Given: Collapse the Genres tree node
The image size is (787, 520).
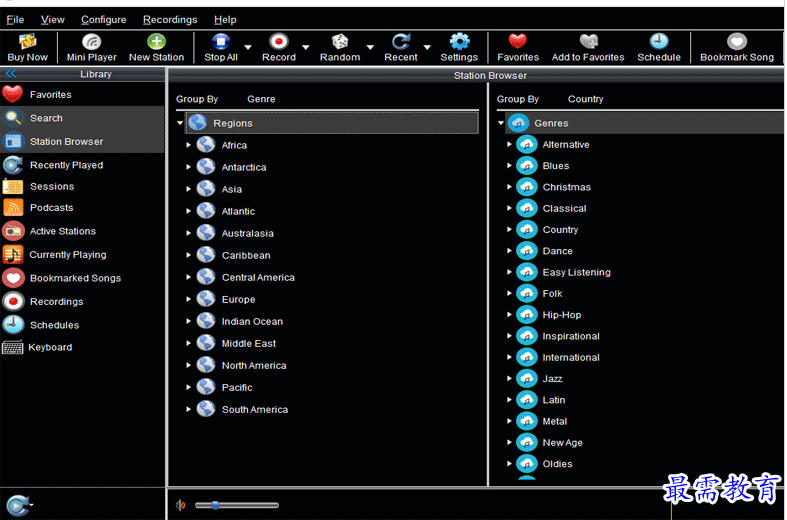Looking at the screenshot, I should (501, 123).
